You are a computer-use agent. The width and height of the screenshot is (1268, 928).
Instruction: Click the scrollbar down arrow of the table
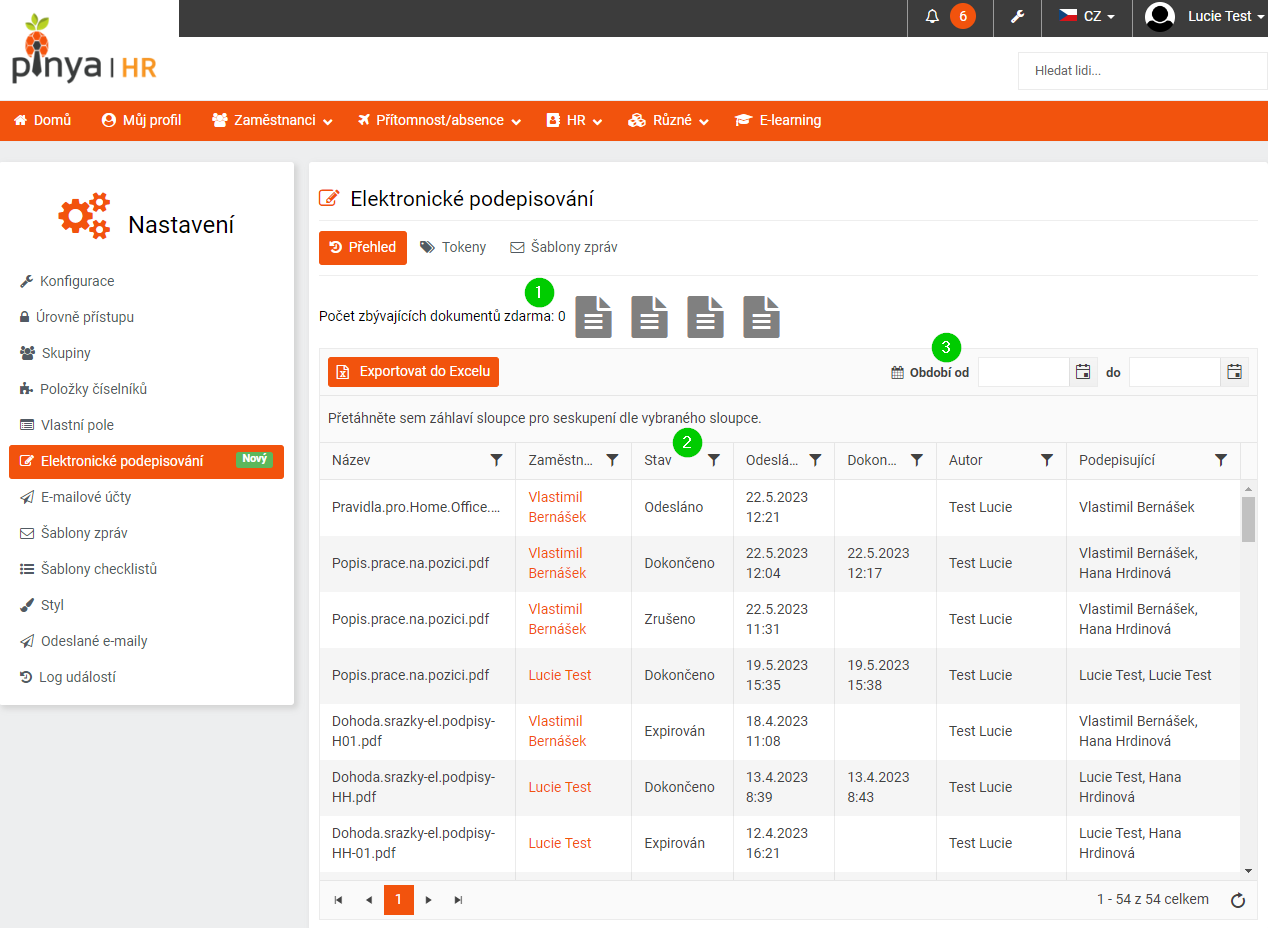(x=1248, y=871)
